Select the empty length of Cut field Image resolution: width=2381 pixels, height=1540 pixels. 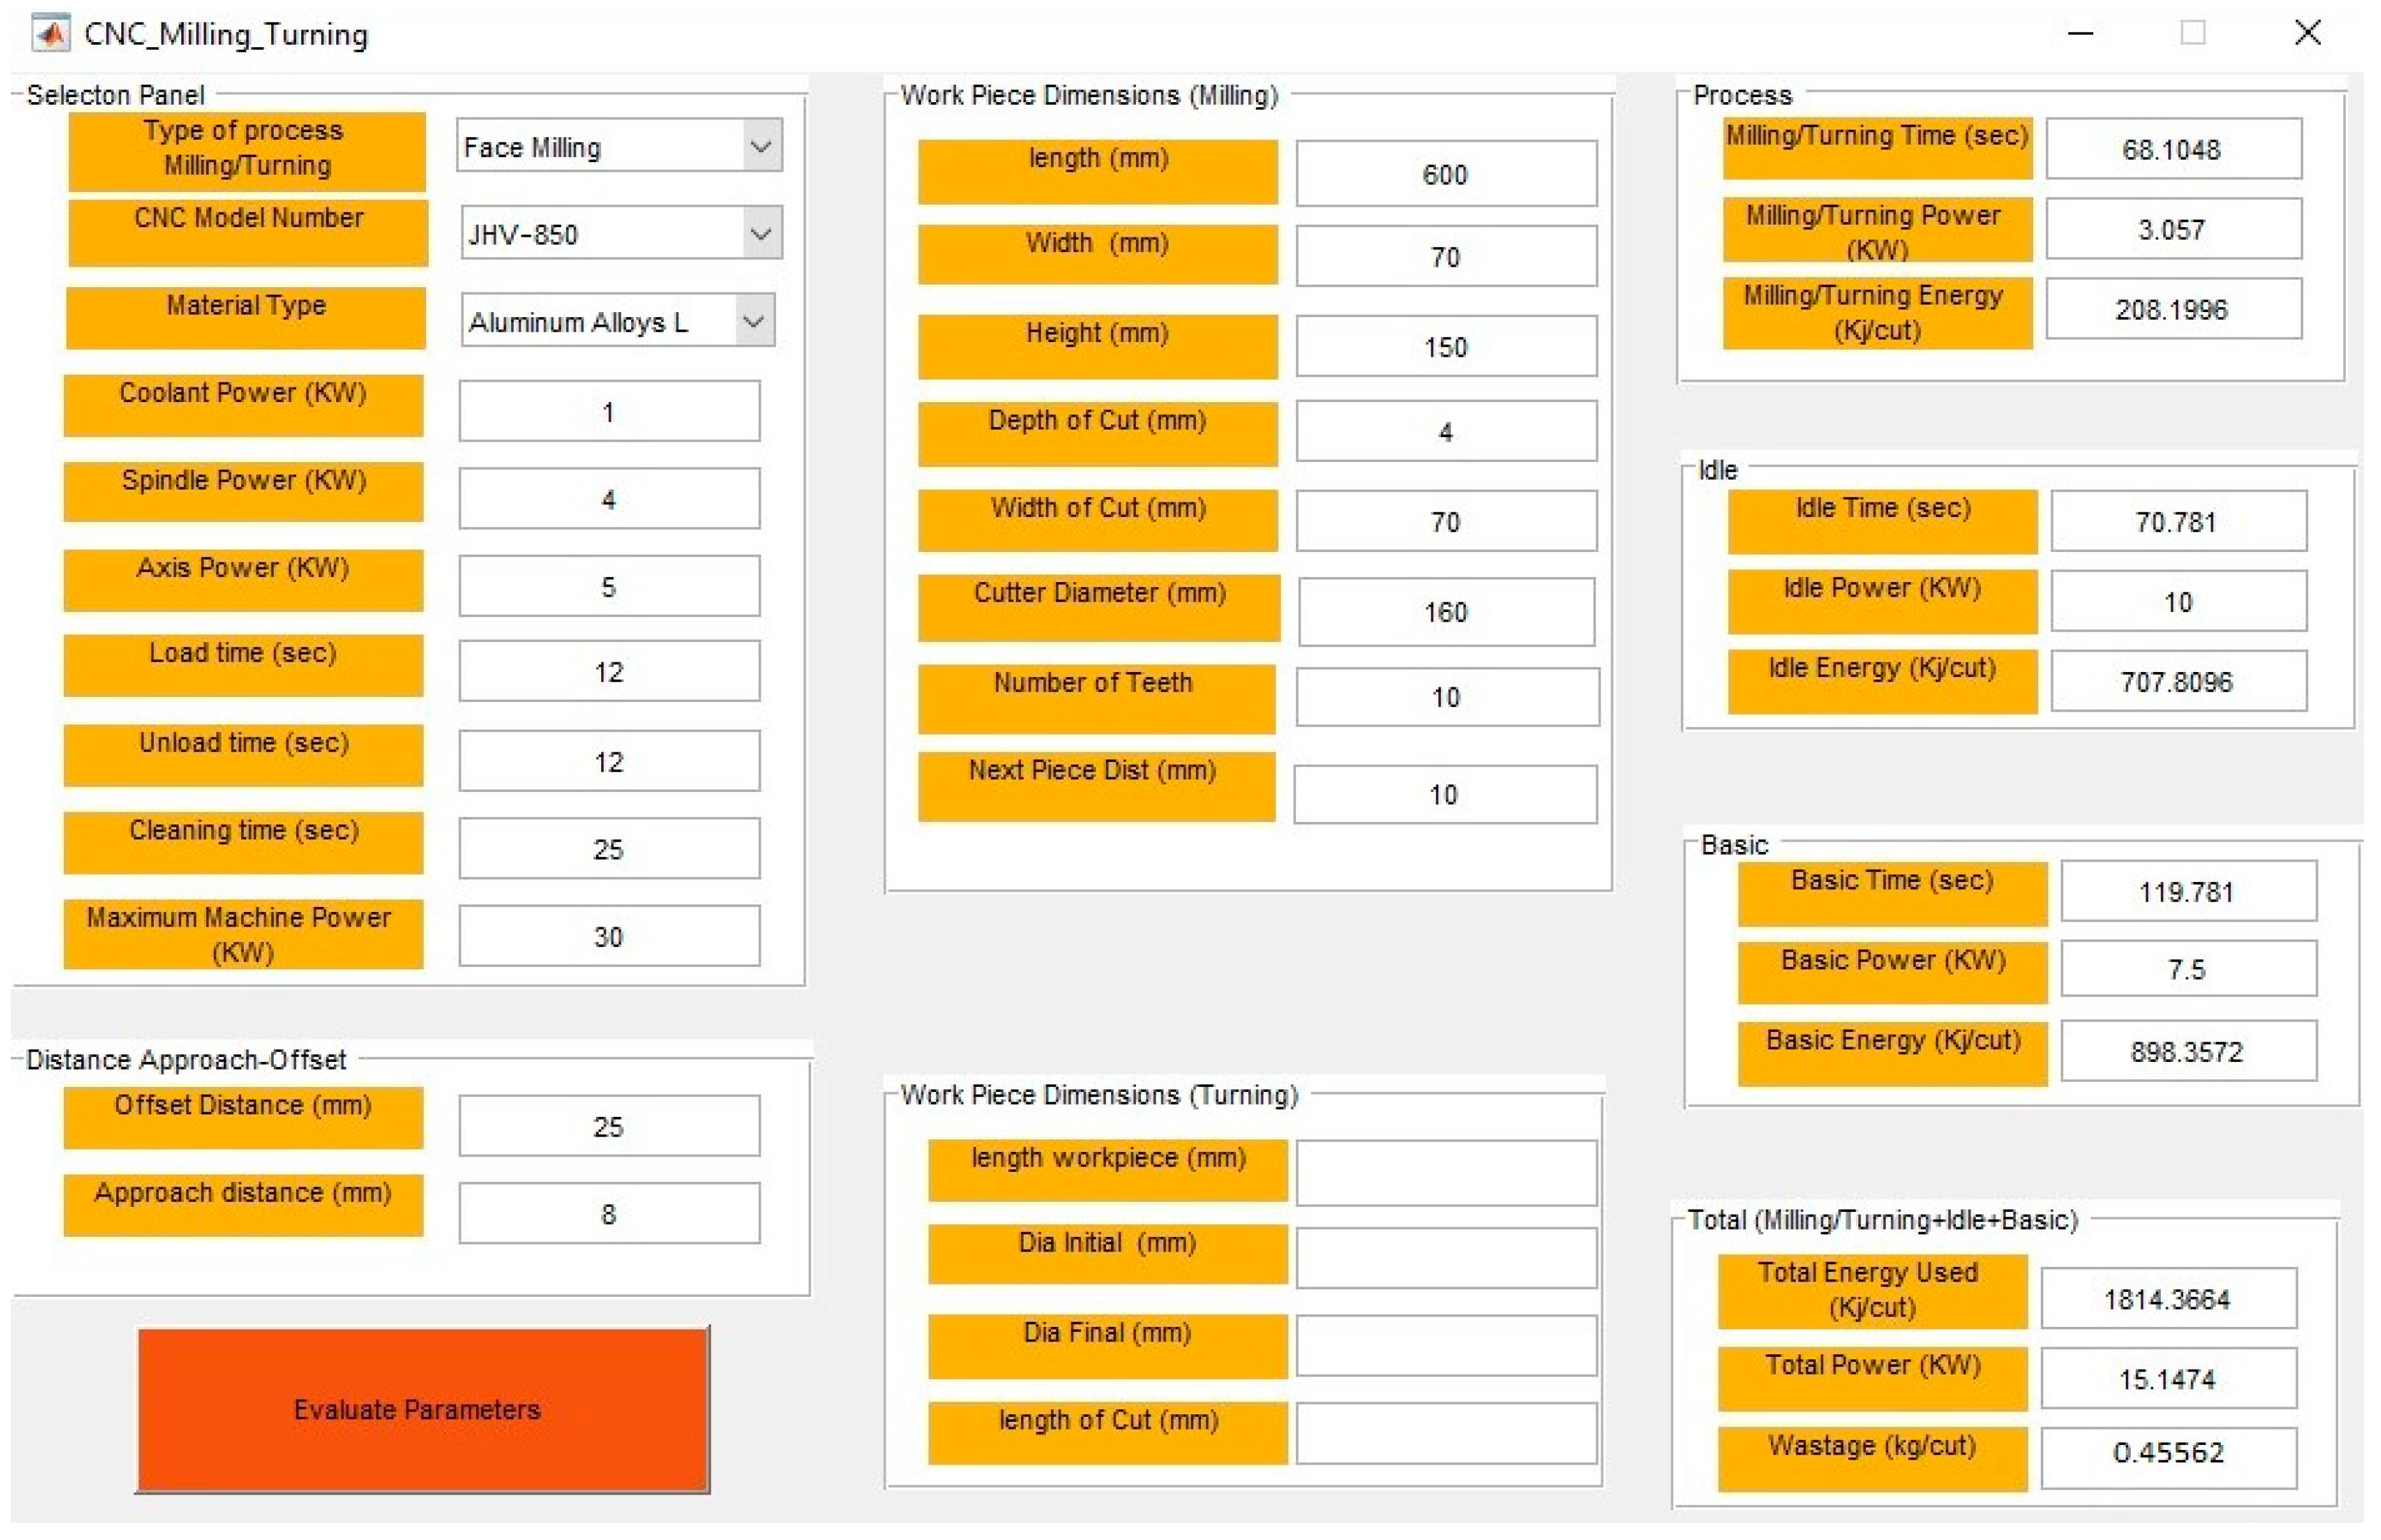(x=1445, y=1432)
